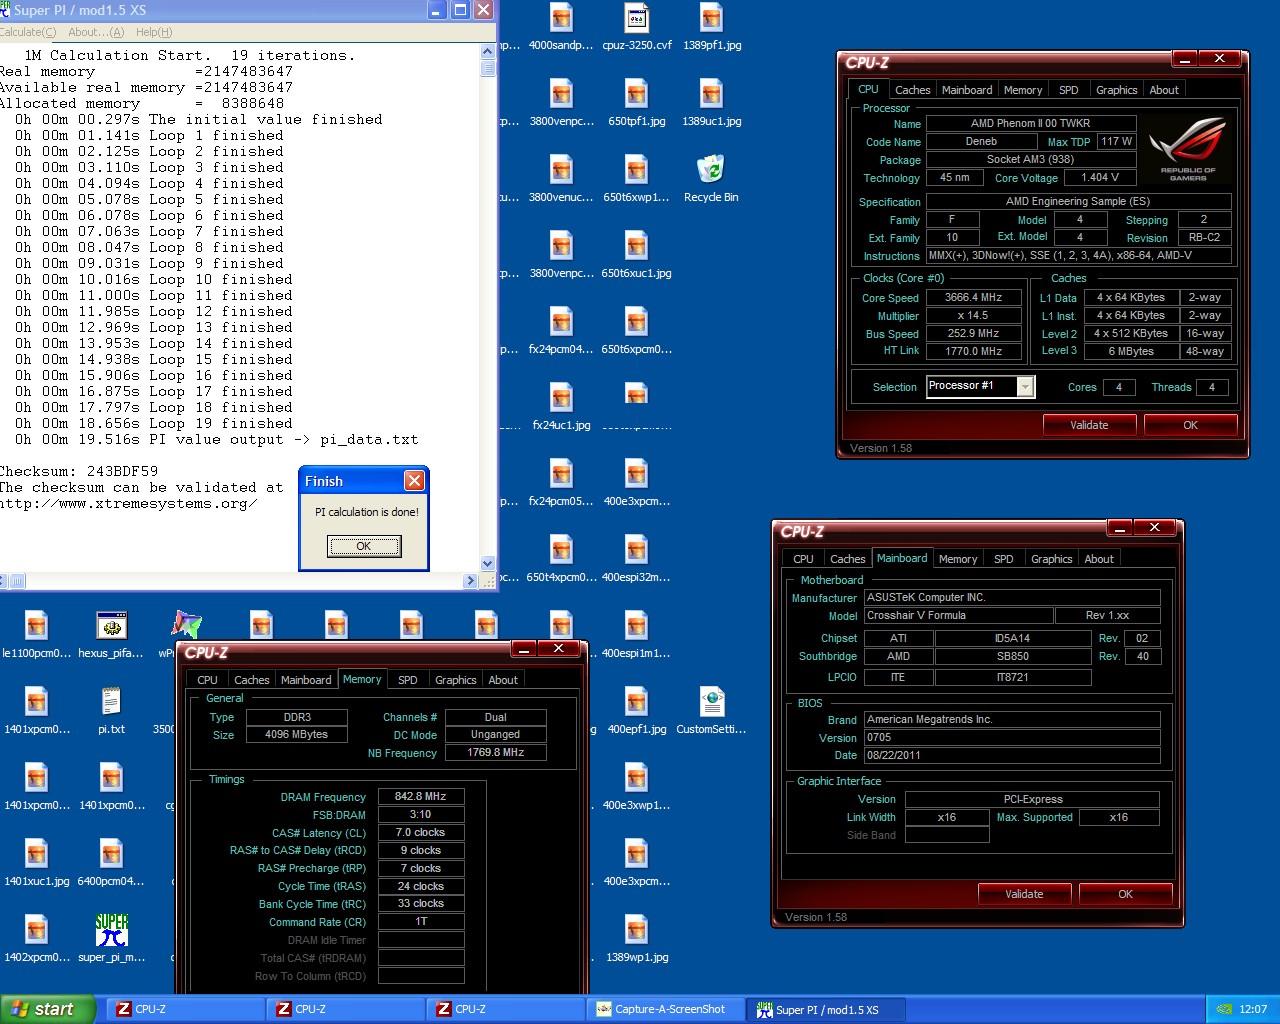This screenshot has height=1024, width=1280.
Task: Select the 400e3xpcm... icon beside fx24pcm05
Action: coord(636,483)
